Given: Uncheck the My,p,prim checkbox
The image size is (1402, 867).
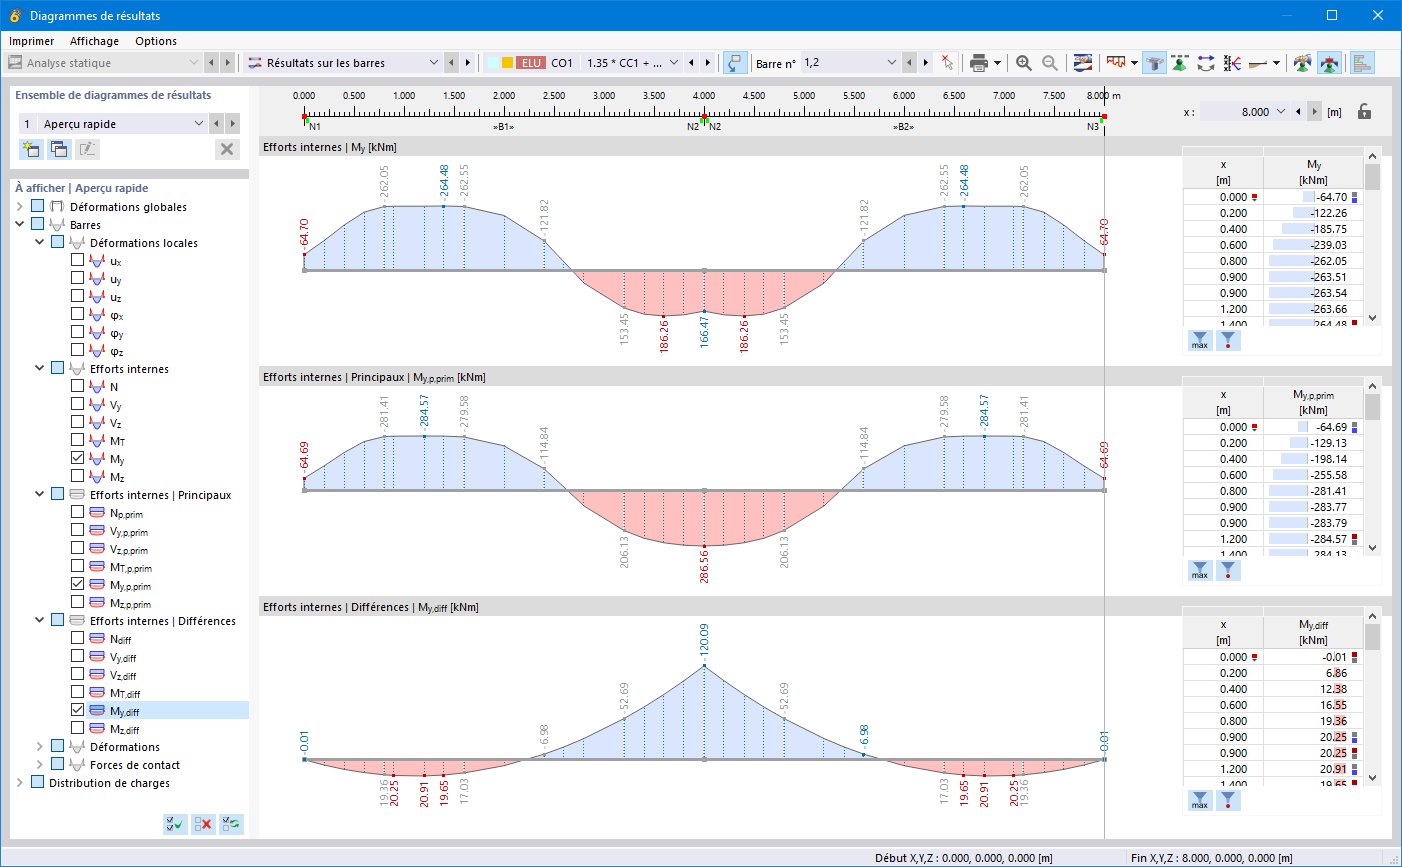Looking at the screenshot, I should click(78, 584).
